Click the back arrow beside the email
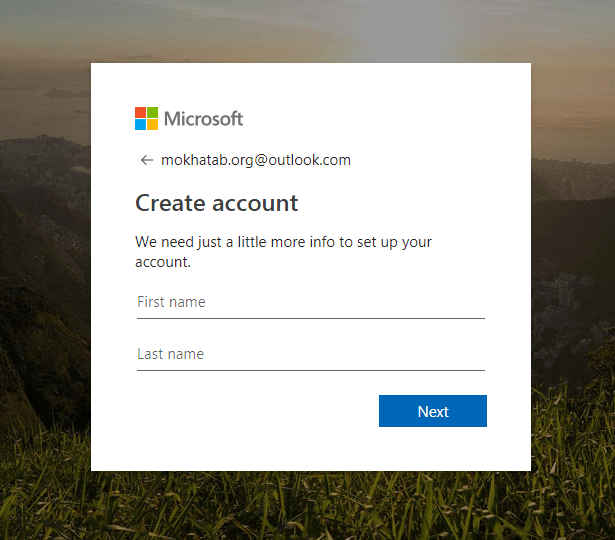Screen dimensions: 615x540 pos(146,160)
